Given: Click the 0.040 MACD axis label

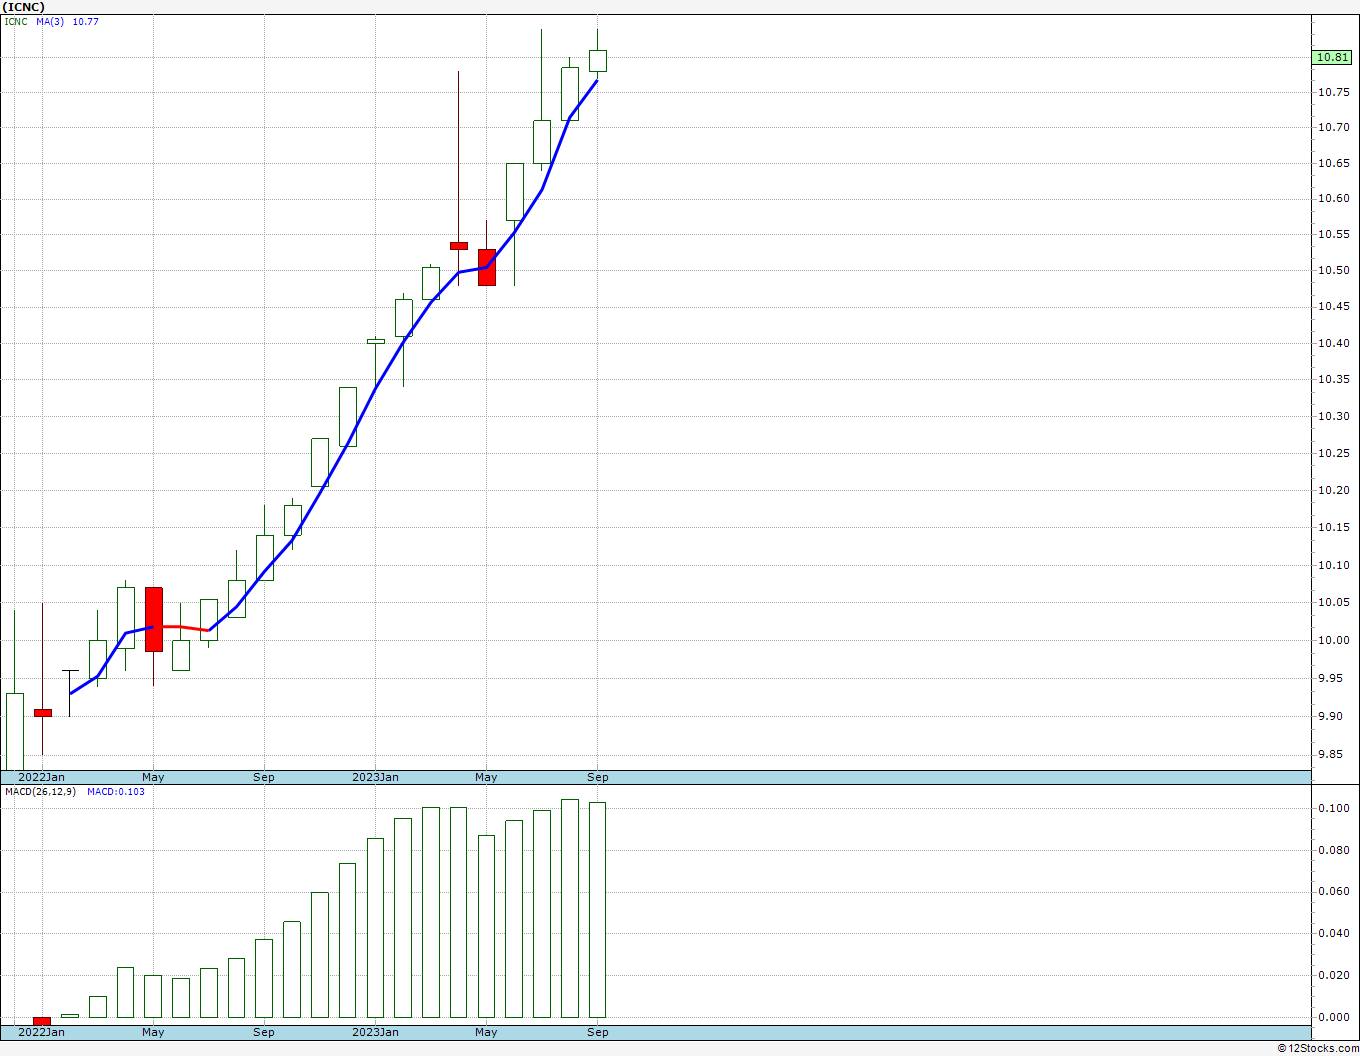Looking at the screenshot, I should coord(1332,933).
